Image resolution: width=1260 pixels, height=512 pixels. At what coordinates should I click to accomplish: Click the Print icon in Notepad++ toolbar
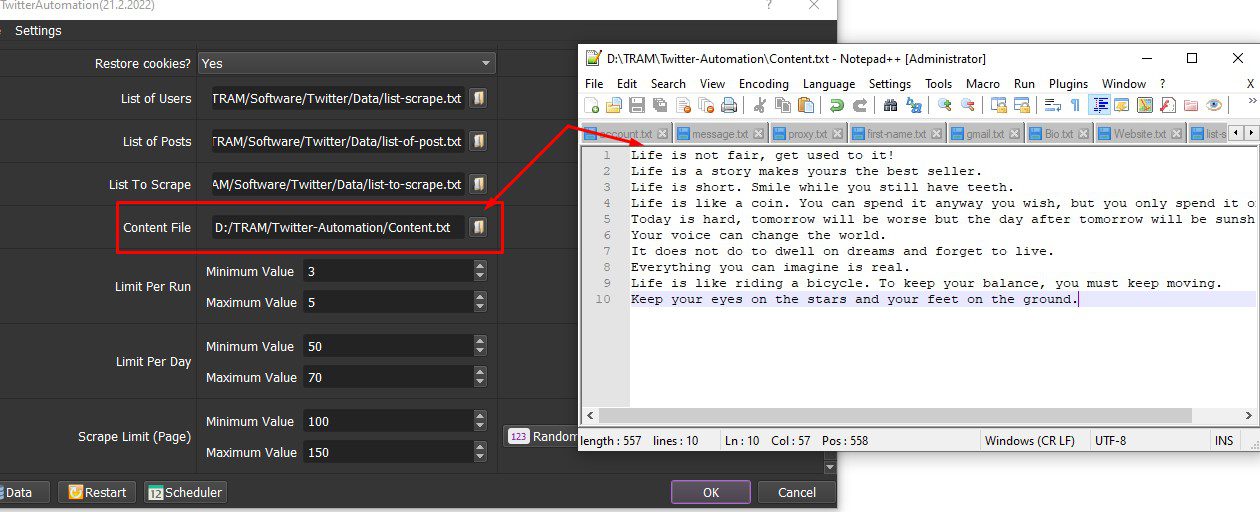coord(729,105)
